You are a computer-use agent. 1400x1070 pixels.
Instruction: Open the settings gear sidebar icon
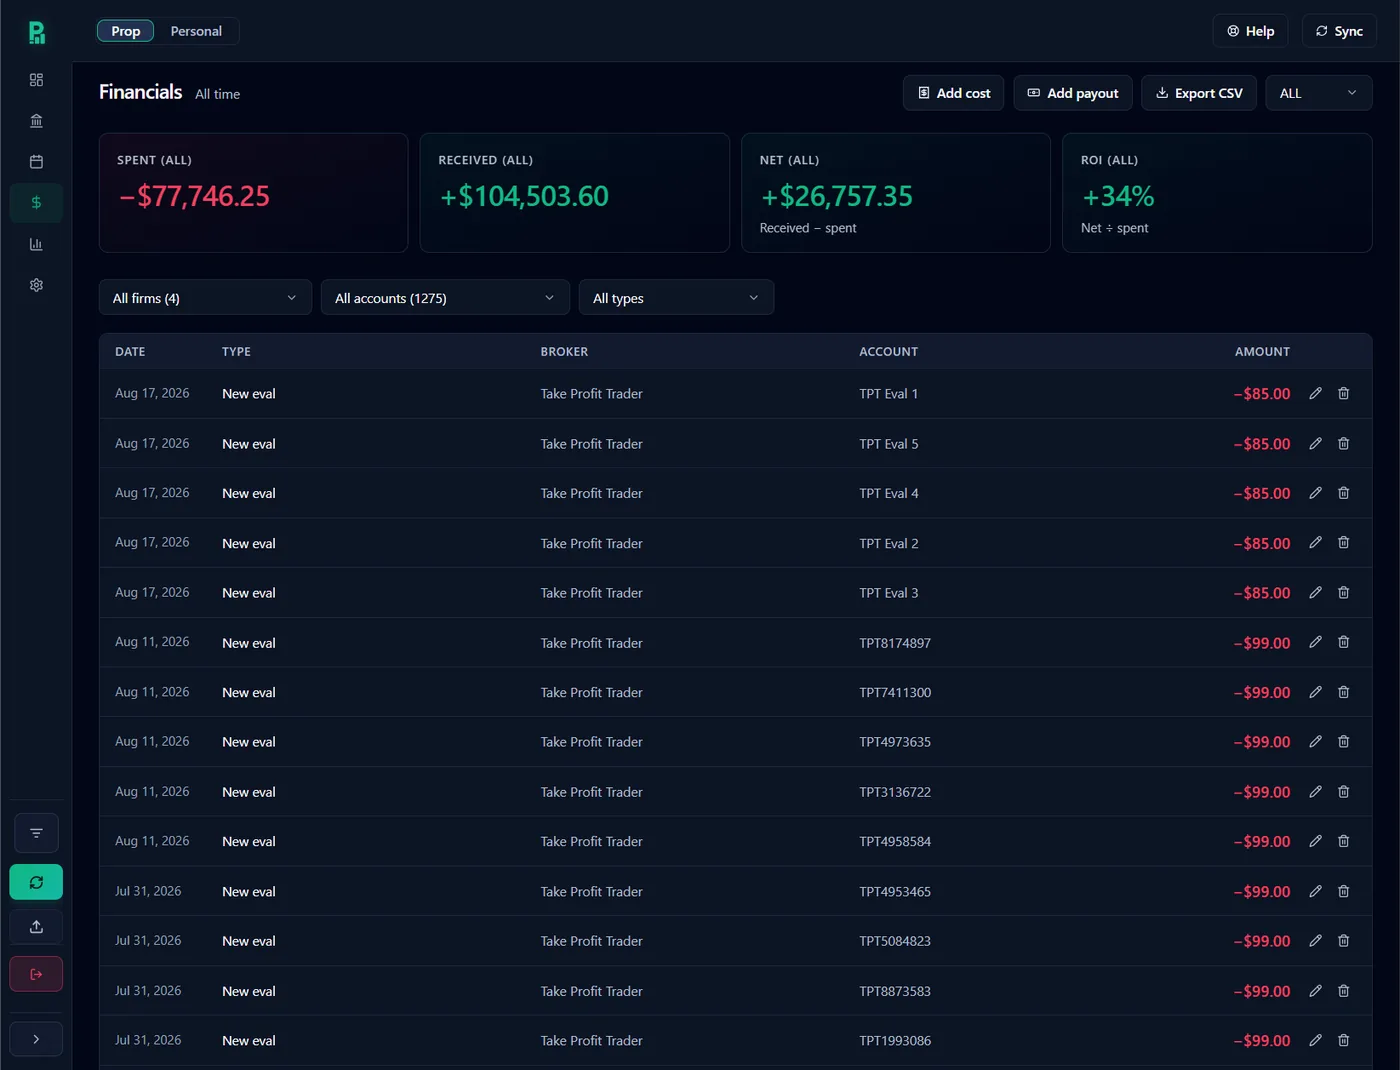tap(36, 285)
